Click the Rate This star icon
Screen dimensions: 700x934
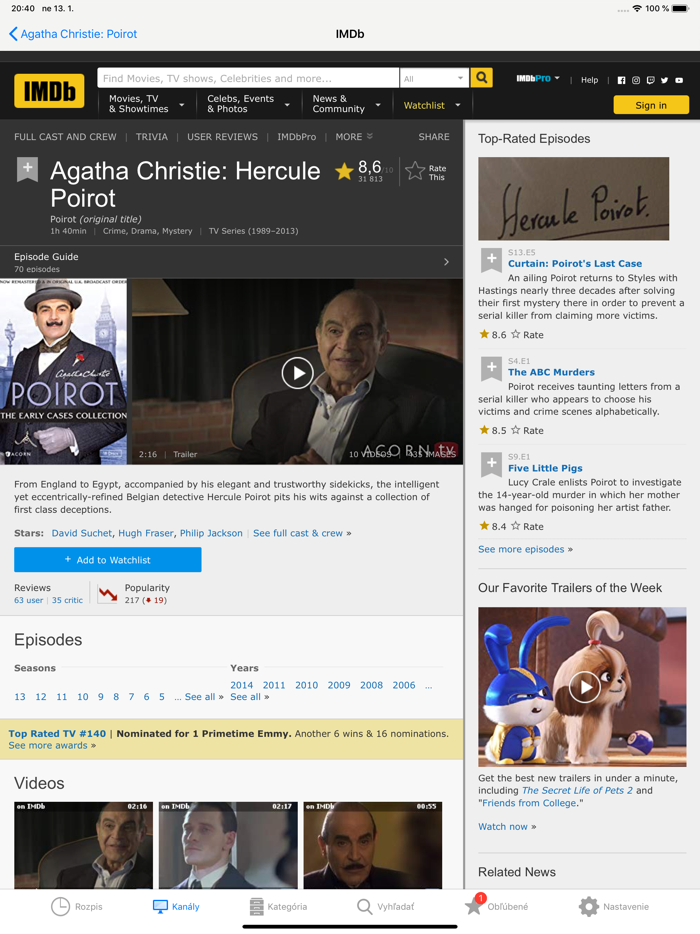point(415,172)
